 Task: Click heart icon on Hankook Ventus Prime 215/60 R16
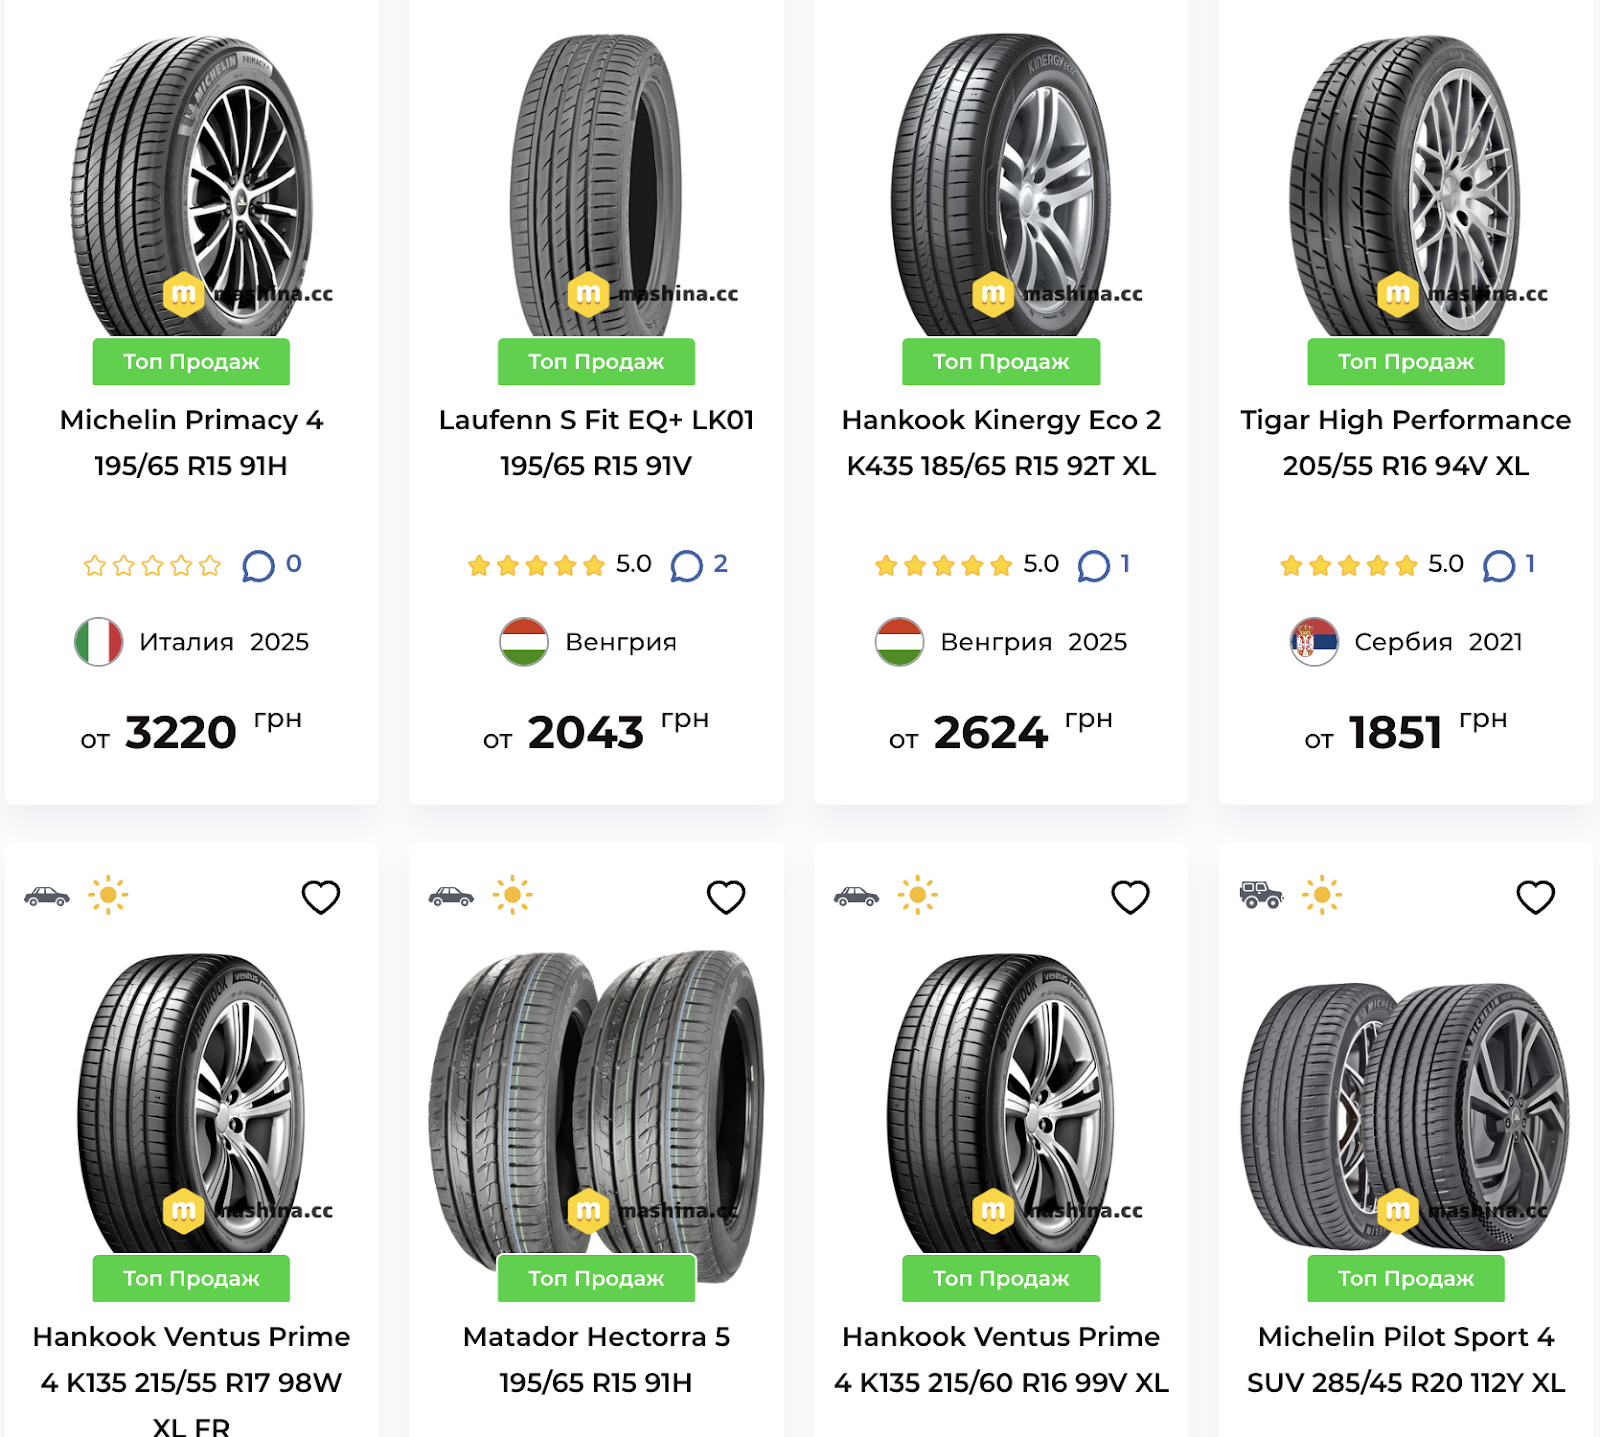point(1130,897)
